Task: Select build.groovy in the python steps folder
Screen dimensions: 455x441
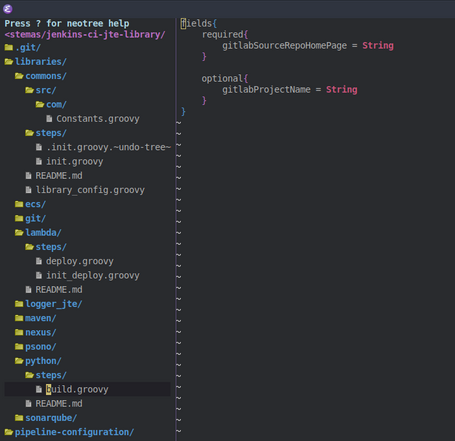Action: click(77, 389)
